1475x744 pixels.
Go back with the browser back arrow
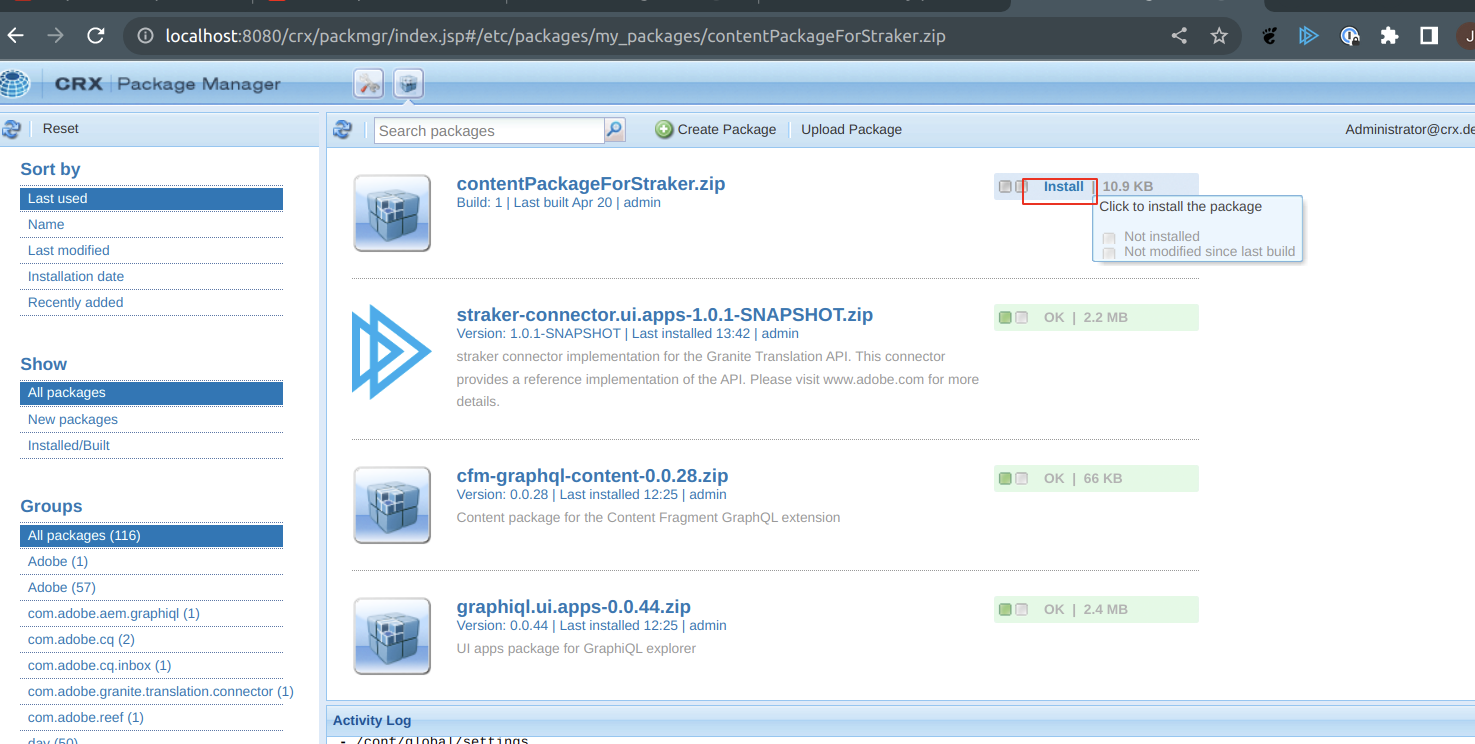(15, 36)
